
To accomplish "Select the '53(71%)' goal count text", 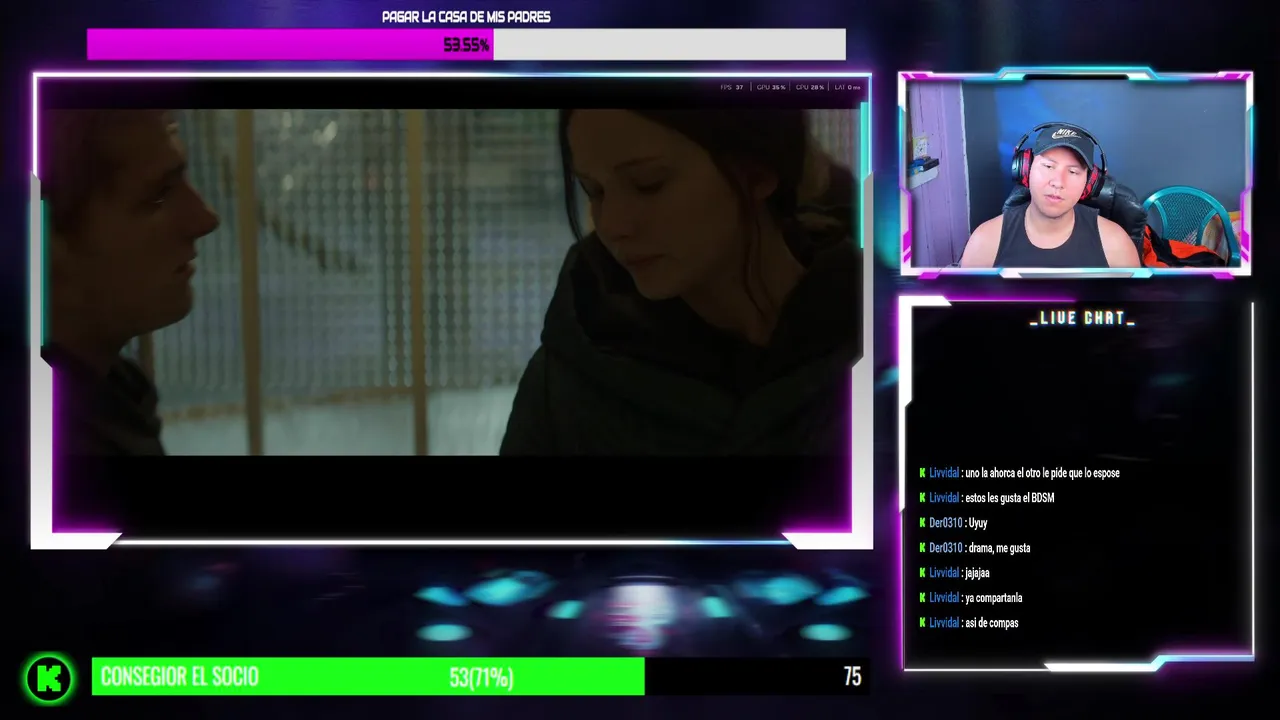I will (x=481, y=678).
